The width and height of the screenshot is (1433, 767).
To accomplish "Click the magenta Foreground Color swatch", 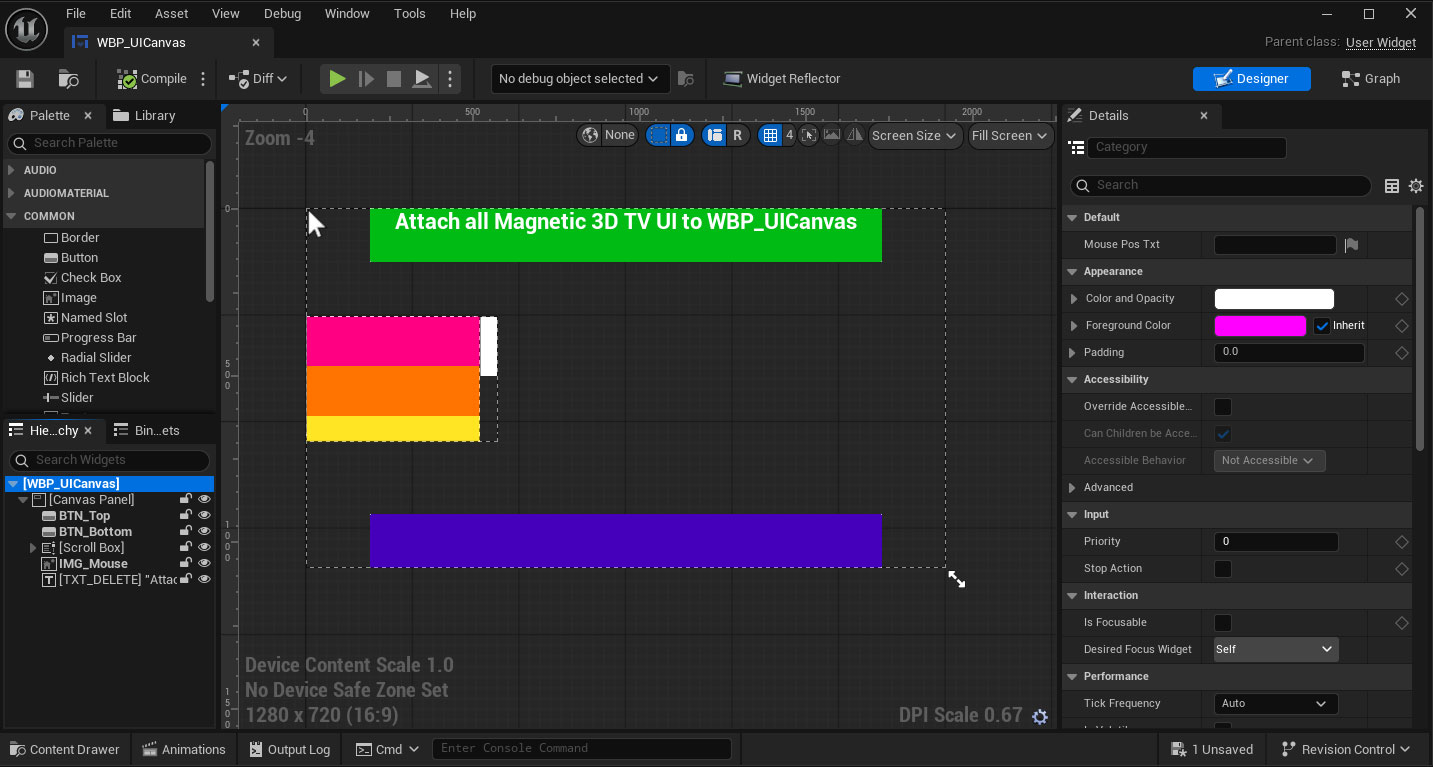I will 1260,325.
